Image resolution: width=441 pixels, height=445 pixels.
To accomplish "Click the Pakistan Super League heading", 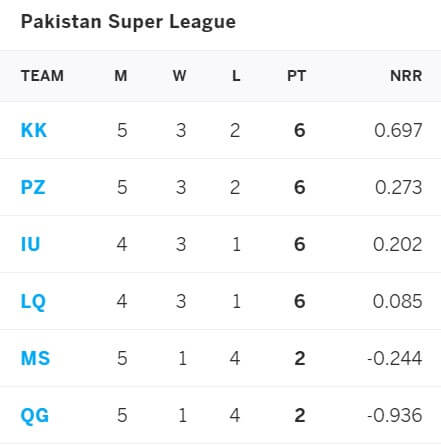I will click(x=128, y=22).
